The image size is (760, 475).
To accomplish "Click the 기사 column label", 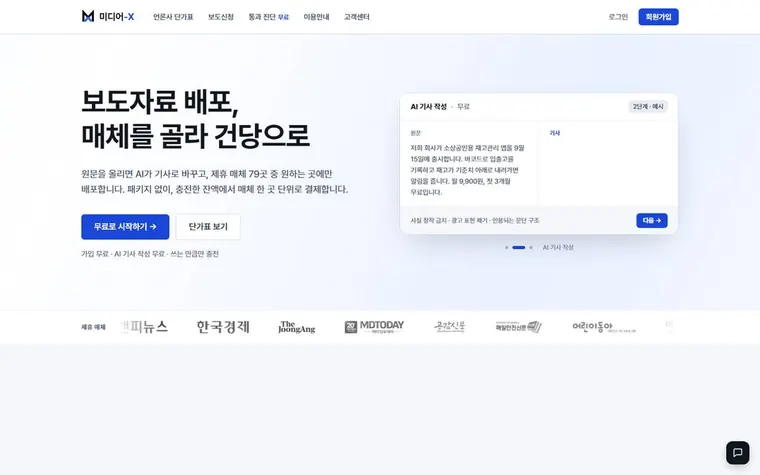I will [554, 133].
